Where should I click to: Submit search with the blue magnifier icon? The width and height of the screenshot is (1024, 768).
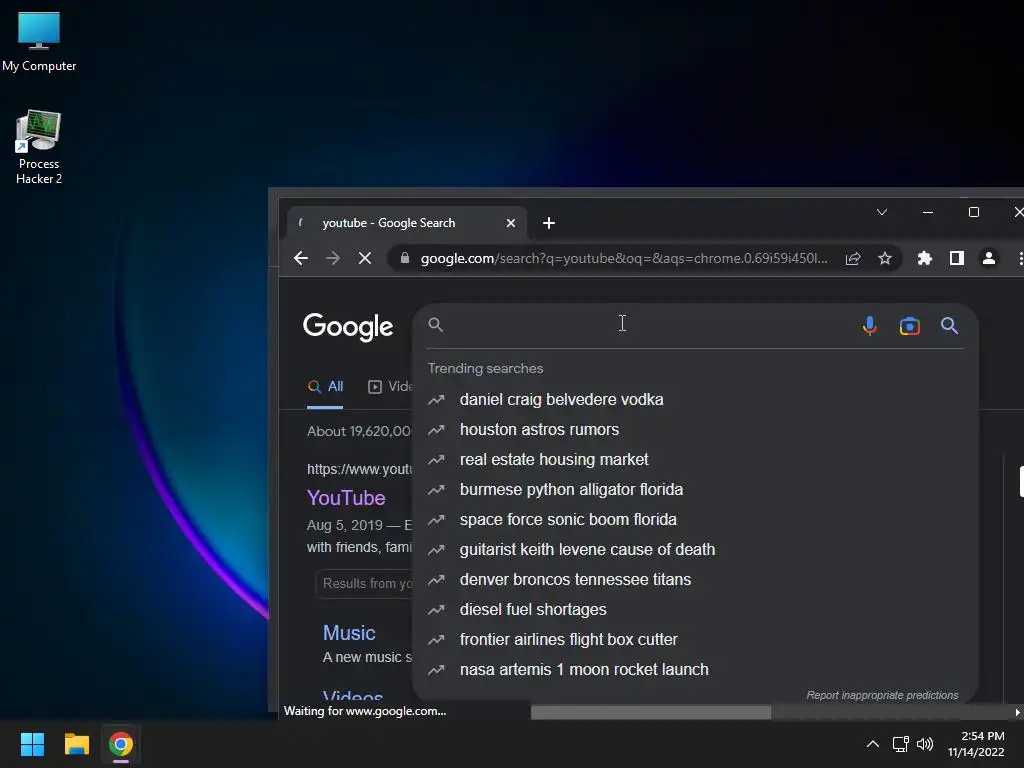(x=950, y=325)
